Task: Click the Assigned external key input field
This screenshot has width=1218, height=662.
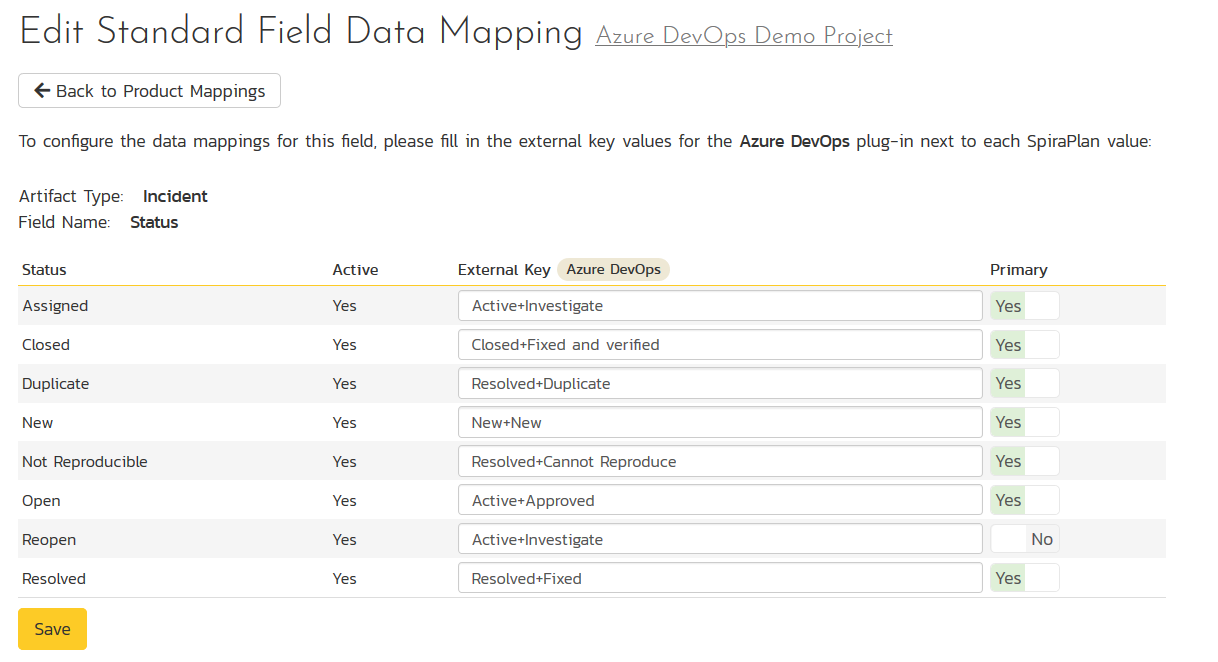Action: [719, 306]
